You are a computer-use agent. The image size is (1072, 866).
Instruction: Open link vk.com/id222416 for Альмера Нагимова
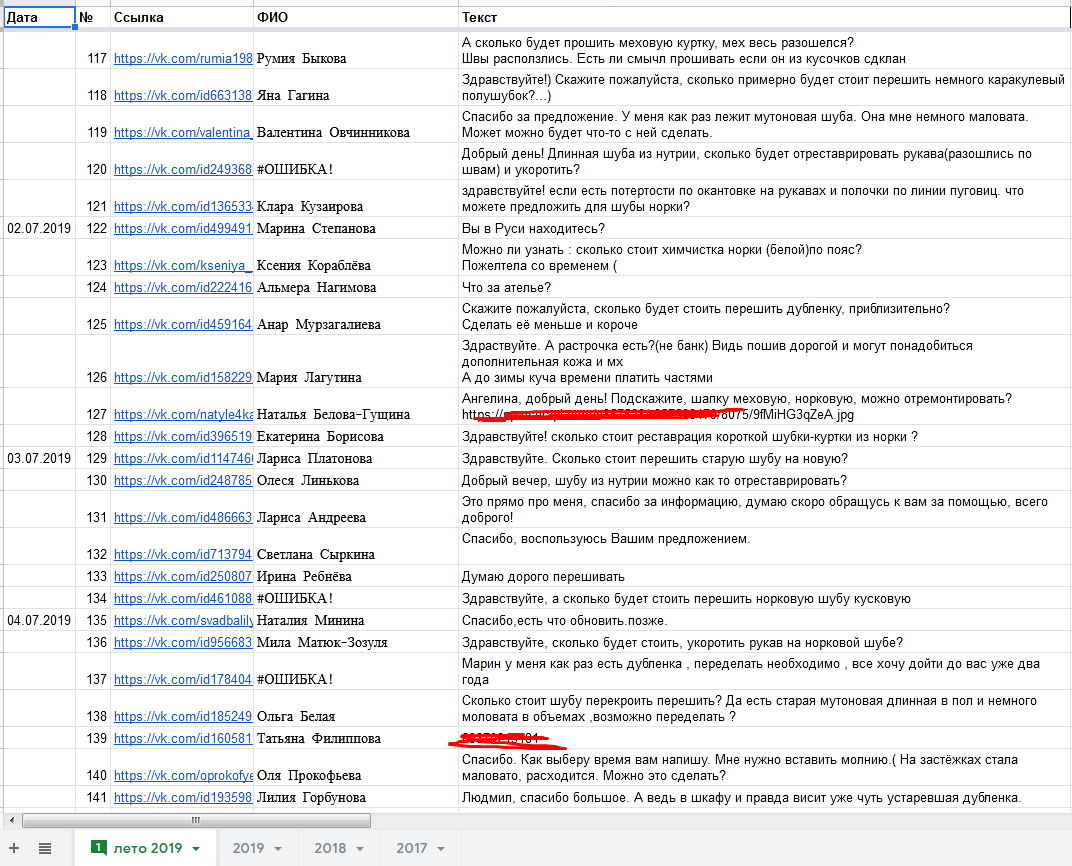(183, 287)
